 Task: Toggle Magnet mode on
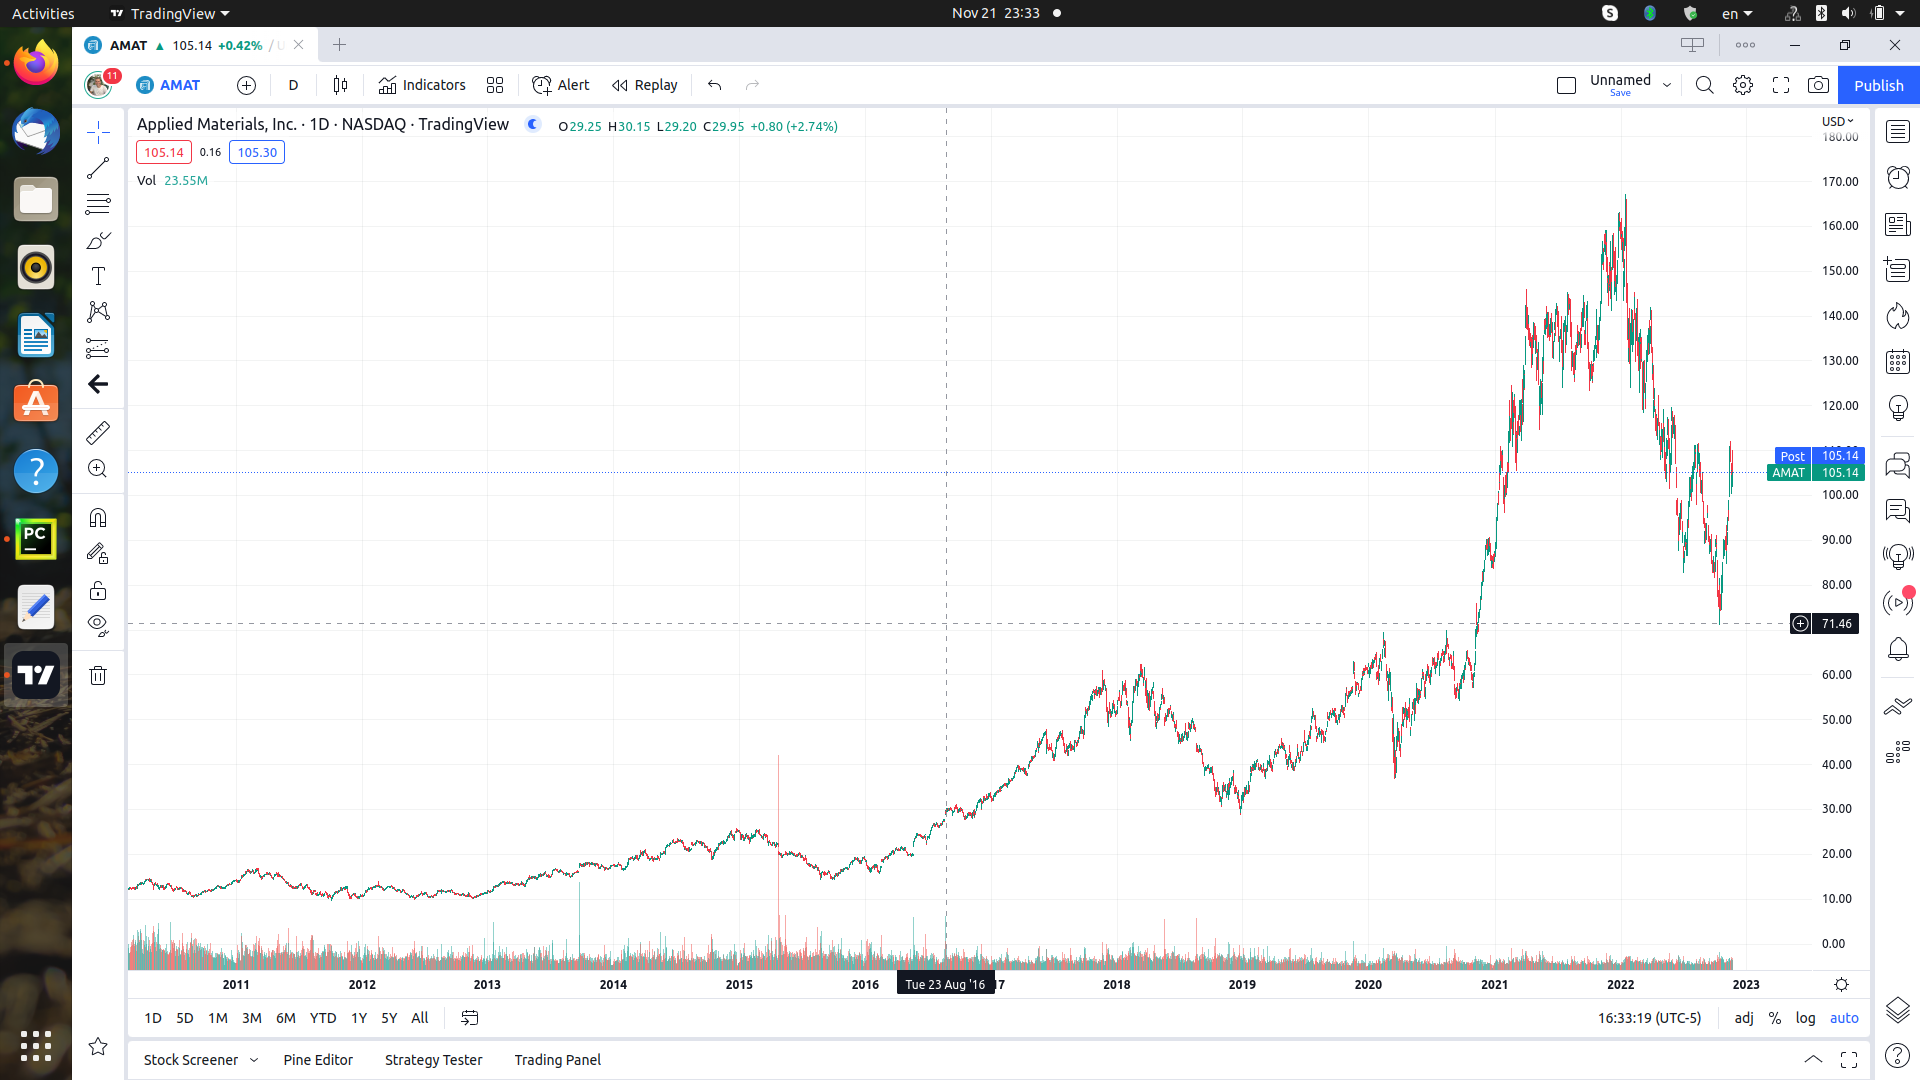point(98,518)
